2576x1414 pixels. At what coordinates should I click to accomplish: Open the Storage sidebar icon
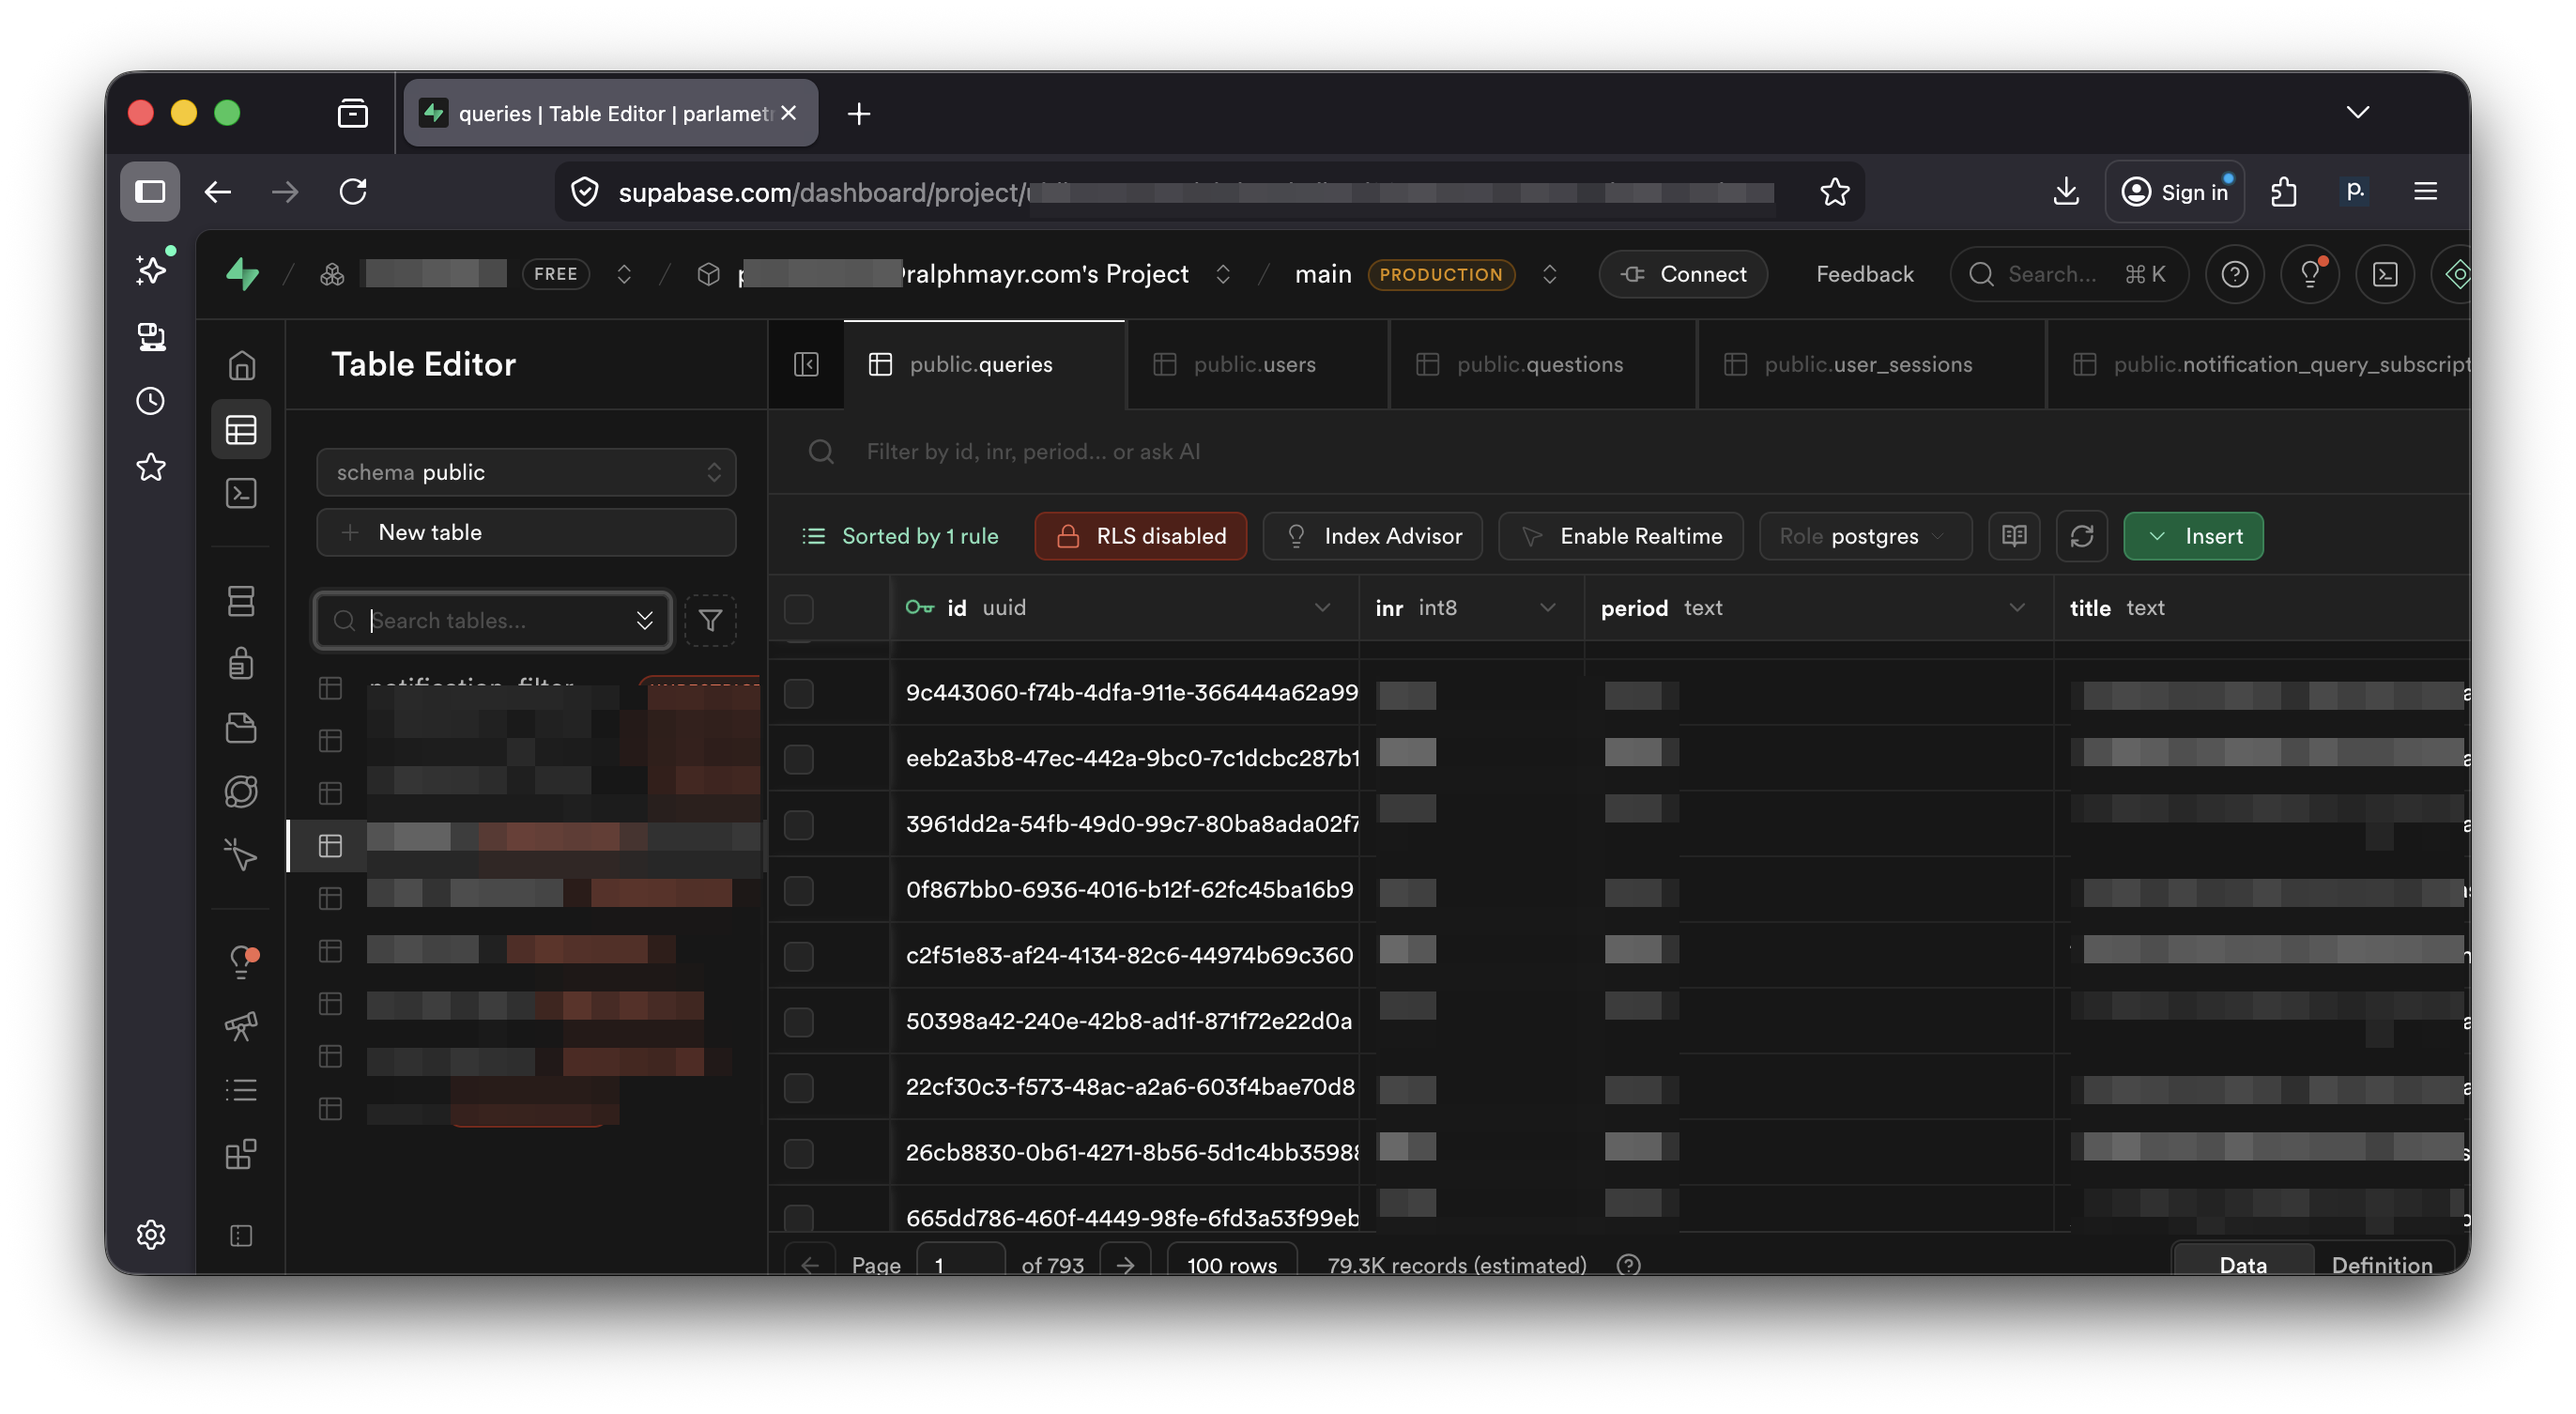241,728
